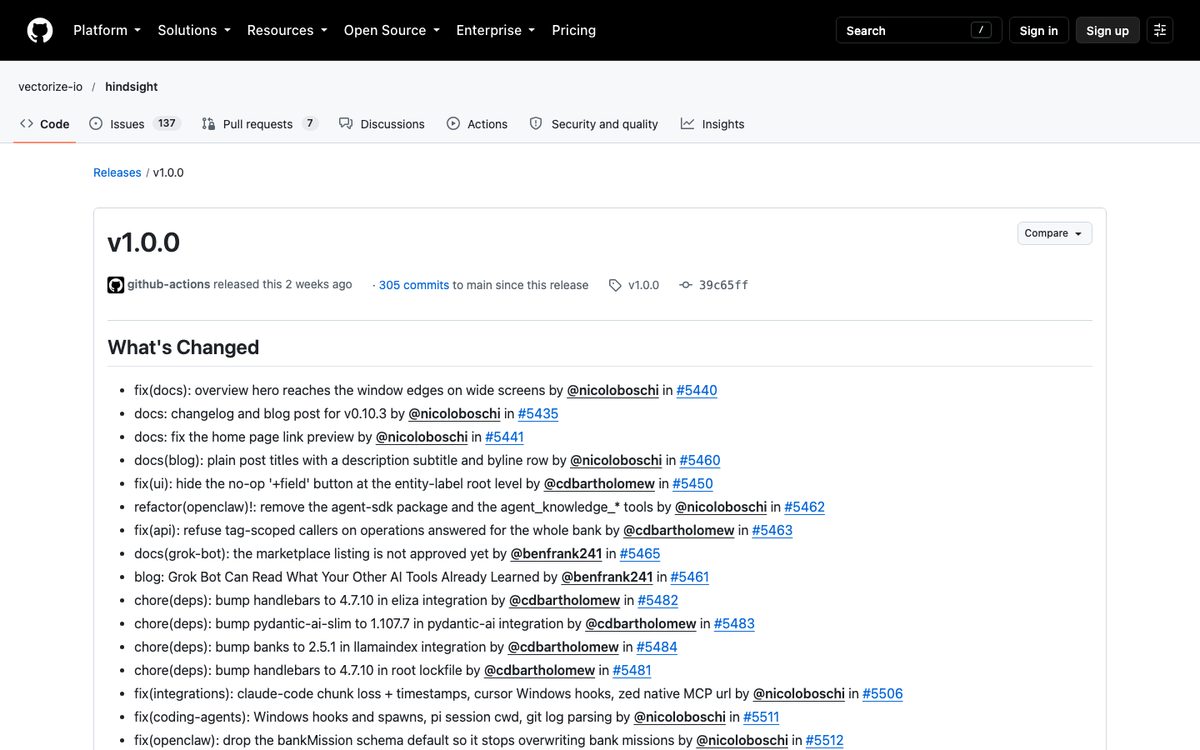Open the Insights tab

[713, 124]
